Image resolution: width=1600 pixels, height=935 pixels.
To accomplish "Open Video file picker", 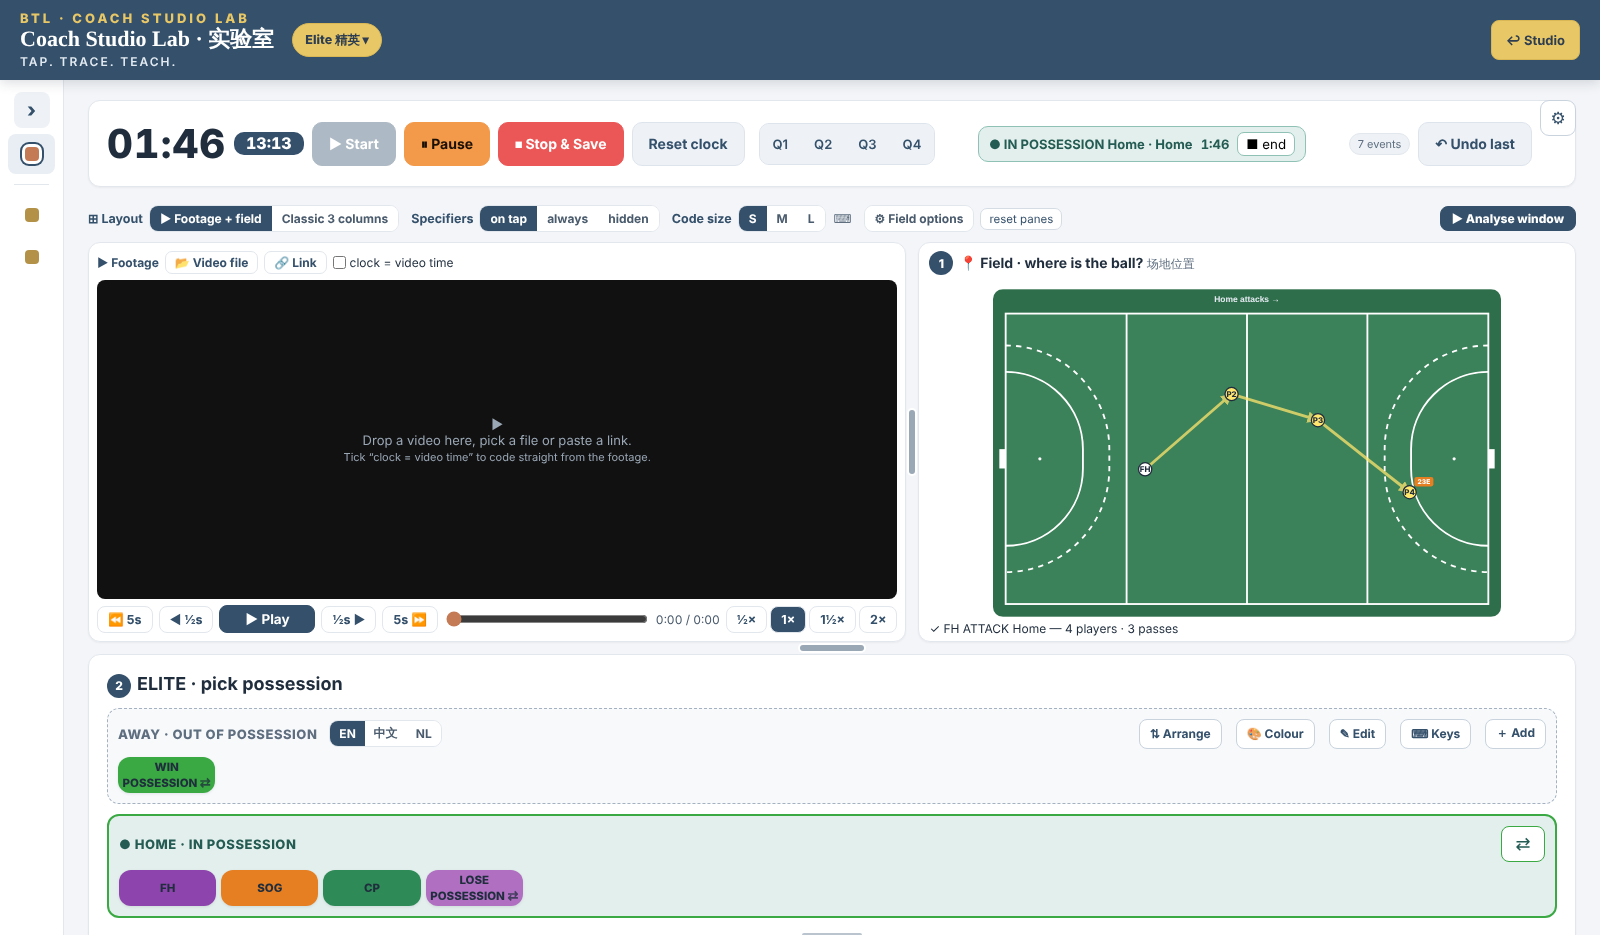I will (x=212, y=263).
